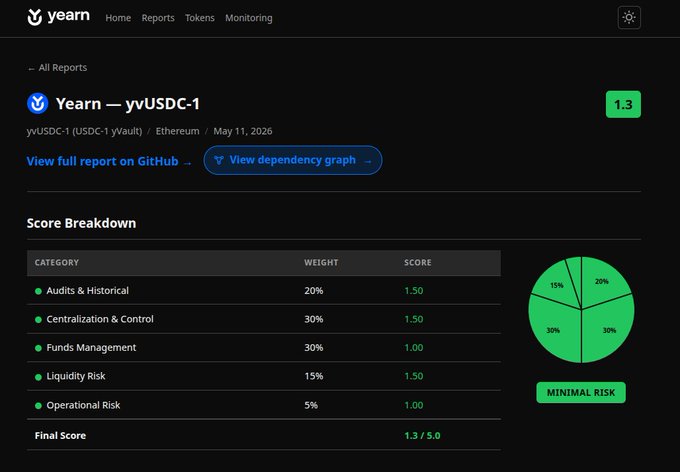Viewport: 680px width, 472px height.
Task: Open the Tokens nav item
Action: click(199, 18)
